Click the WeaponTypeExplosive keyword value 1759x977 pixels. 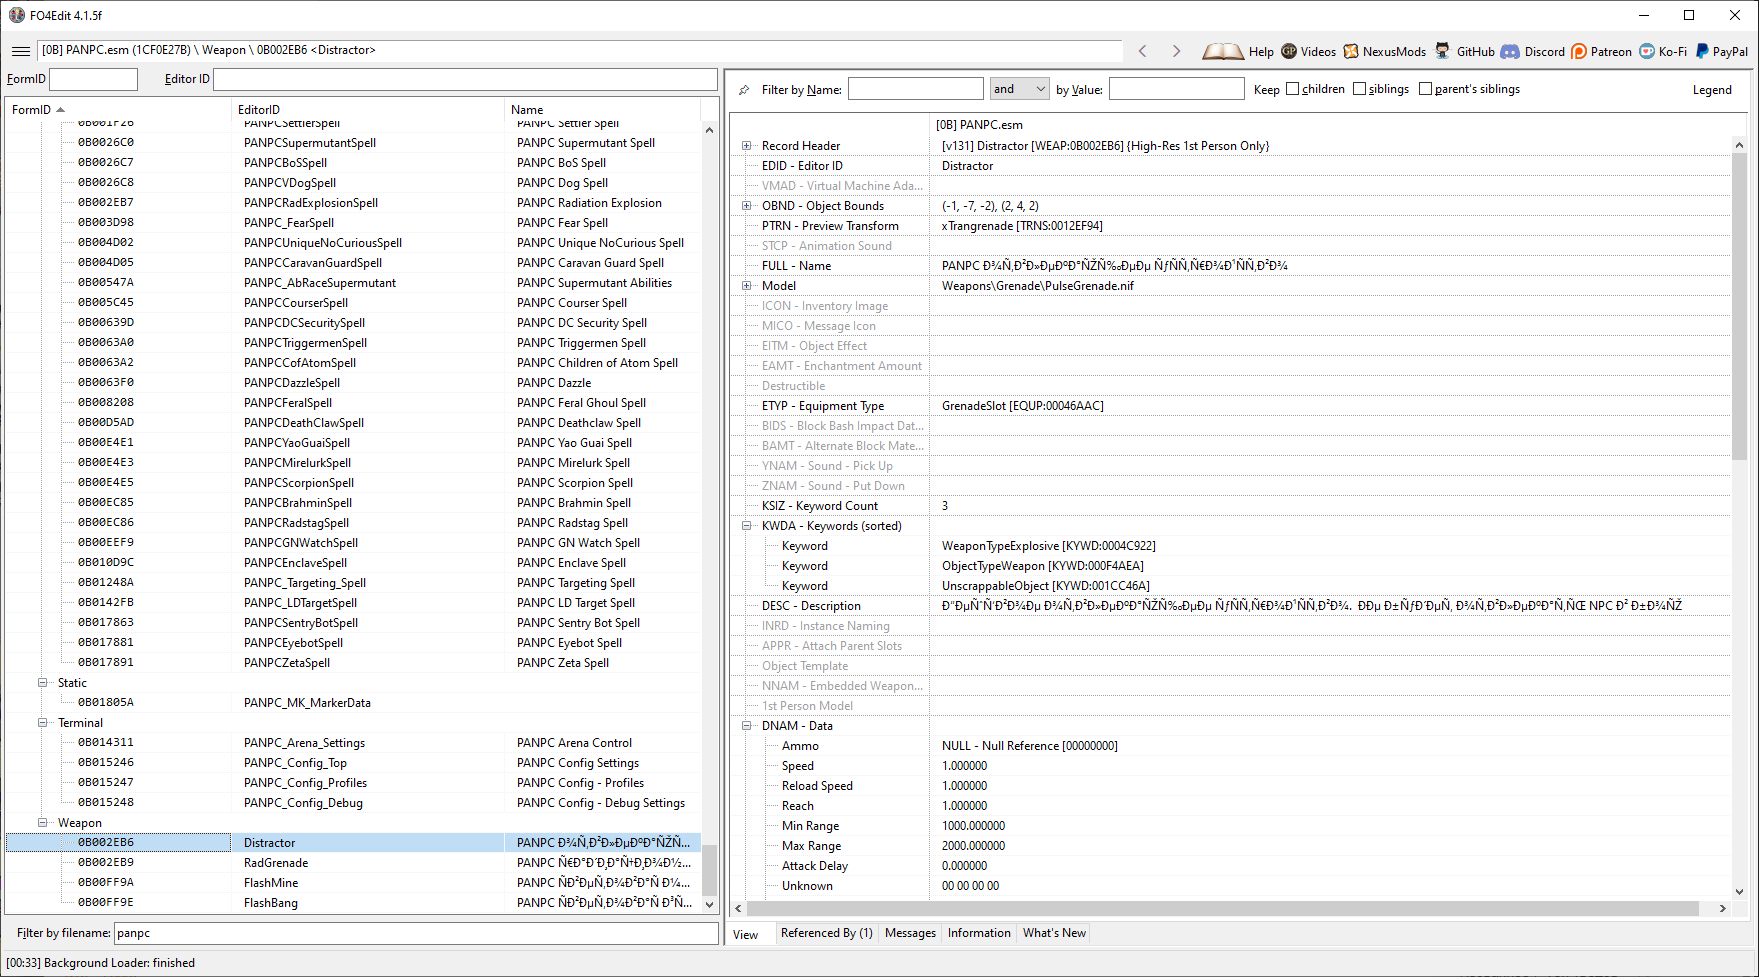click(1048, 546)
